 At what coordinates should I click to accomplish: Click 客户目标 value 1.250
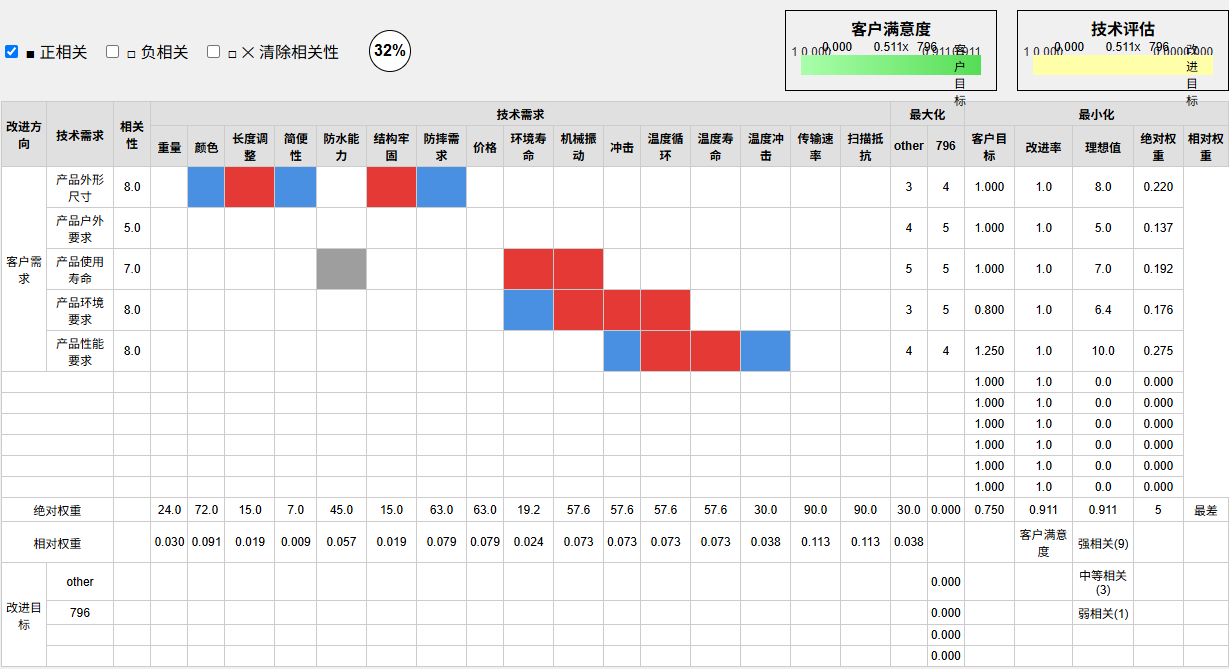(x=989, y=351)
